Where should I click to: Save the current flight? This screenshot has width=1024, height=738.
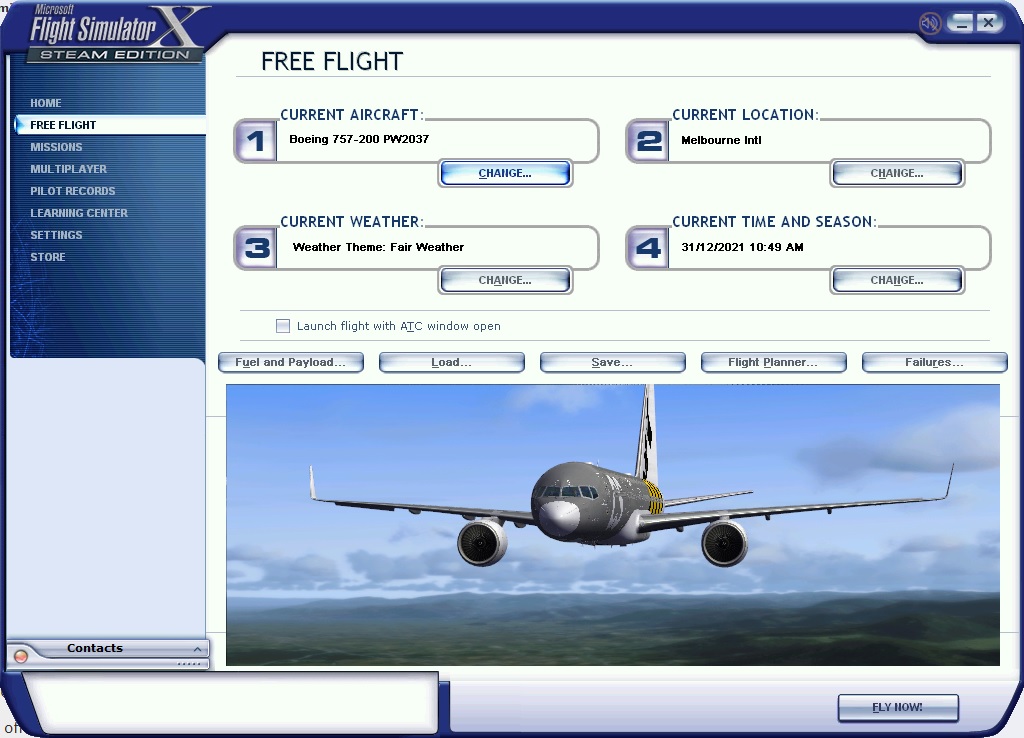tap(612, 362)
